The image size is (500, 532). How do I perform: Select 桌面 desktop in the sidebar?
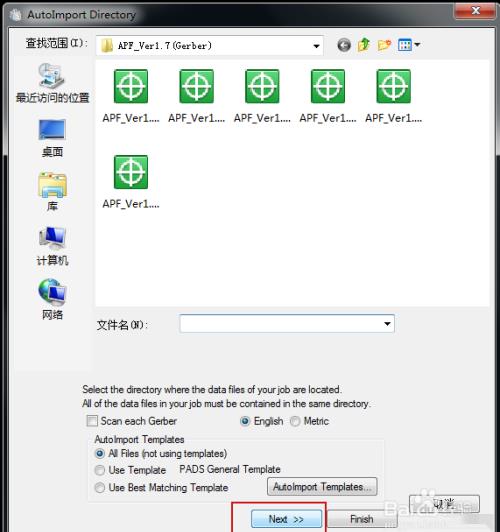[x=52, y=138]
